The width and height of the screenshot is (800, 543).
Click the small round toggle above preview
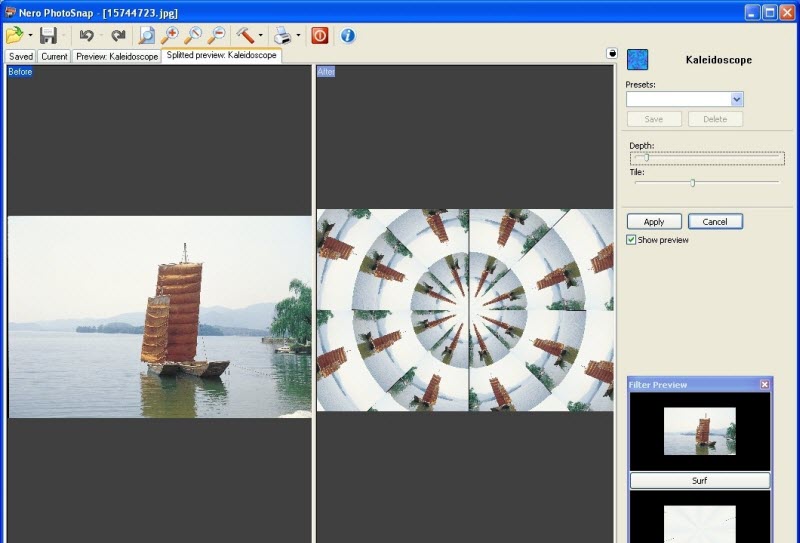tap(612, 53)
